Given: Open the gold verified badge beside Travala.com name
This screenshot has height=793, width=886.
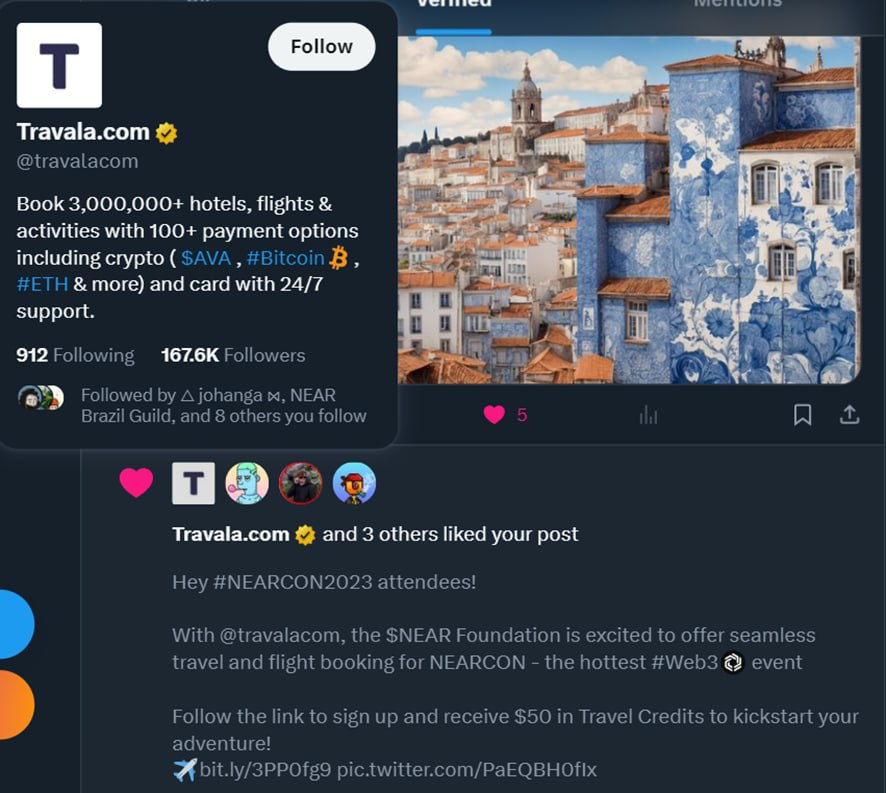Looking at the screenshot, I should pos(166,133).
